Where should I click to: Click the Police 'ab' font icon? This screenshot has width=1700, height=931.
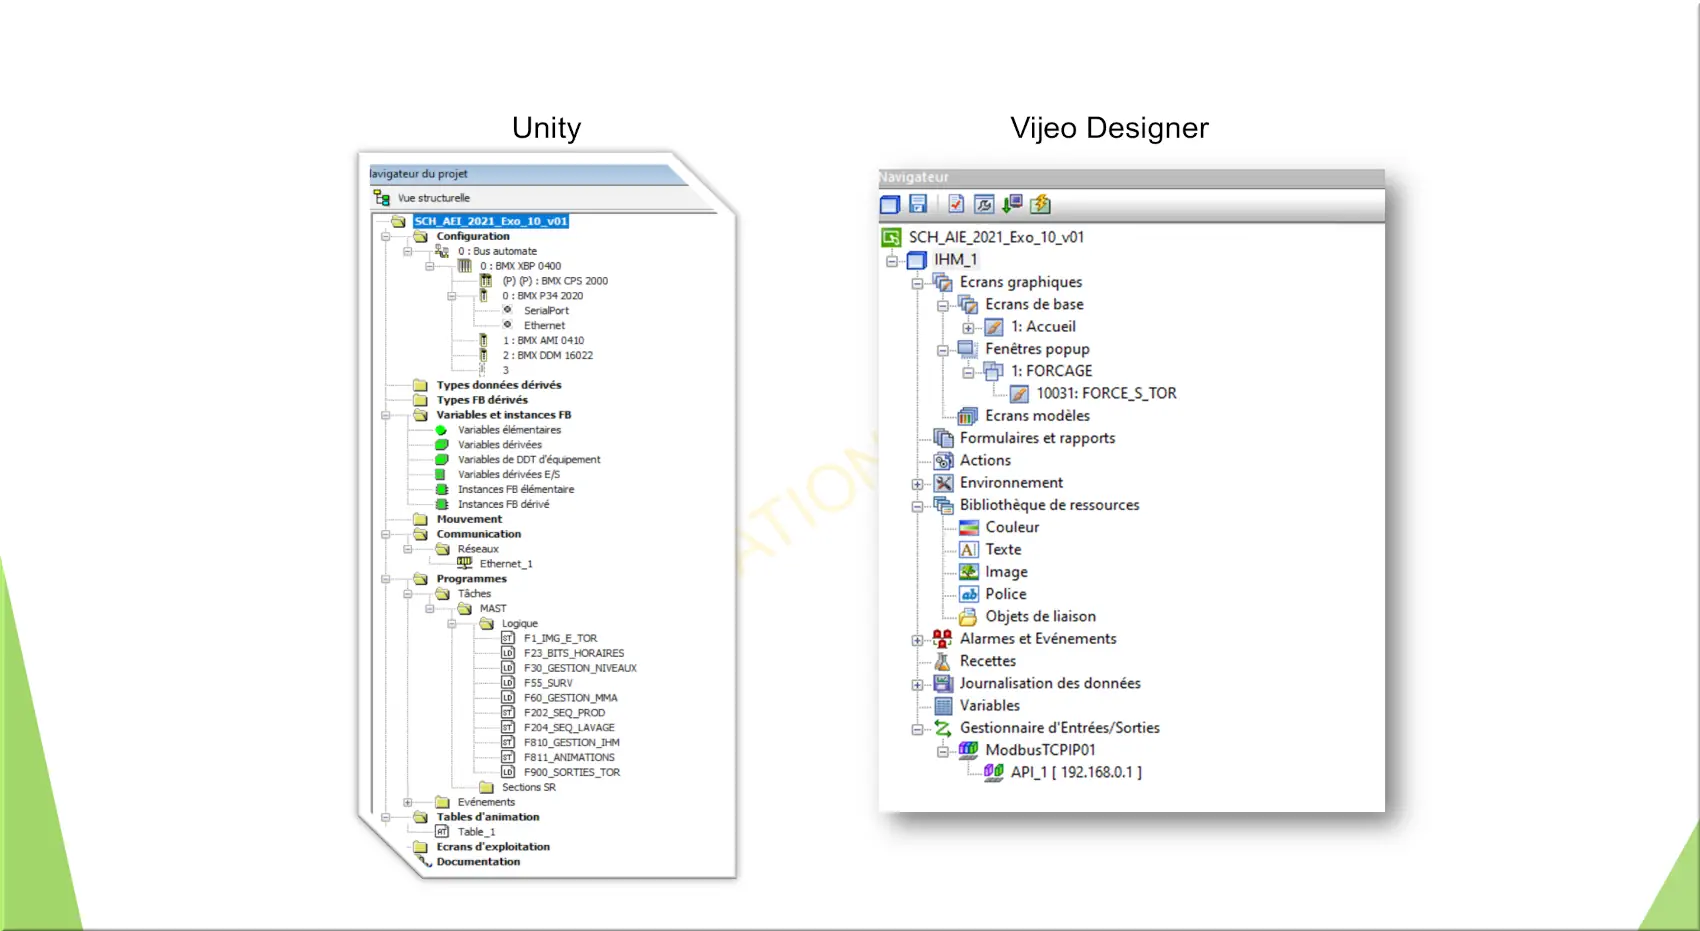click(968, 594)
